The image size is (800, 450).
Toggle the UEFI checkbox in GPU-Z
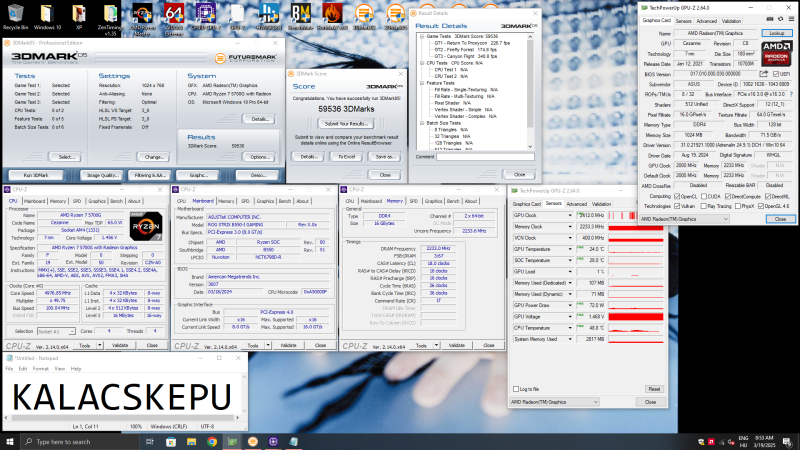[x=776, y=74]
